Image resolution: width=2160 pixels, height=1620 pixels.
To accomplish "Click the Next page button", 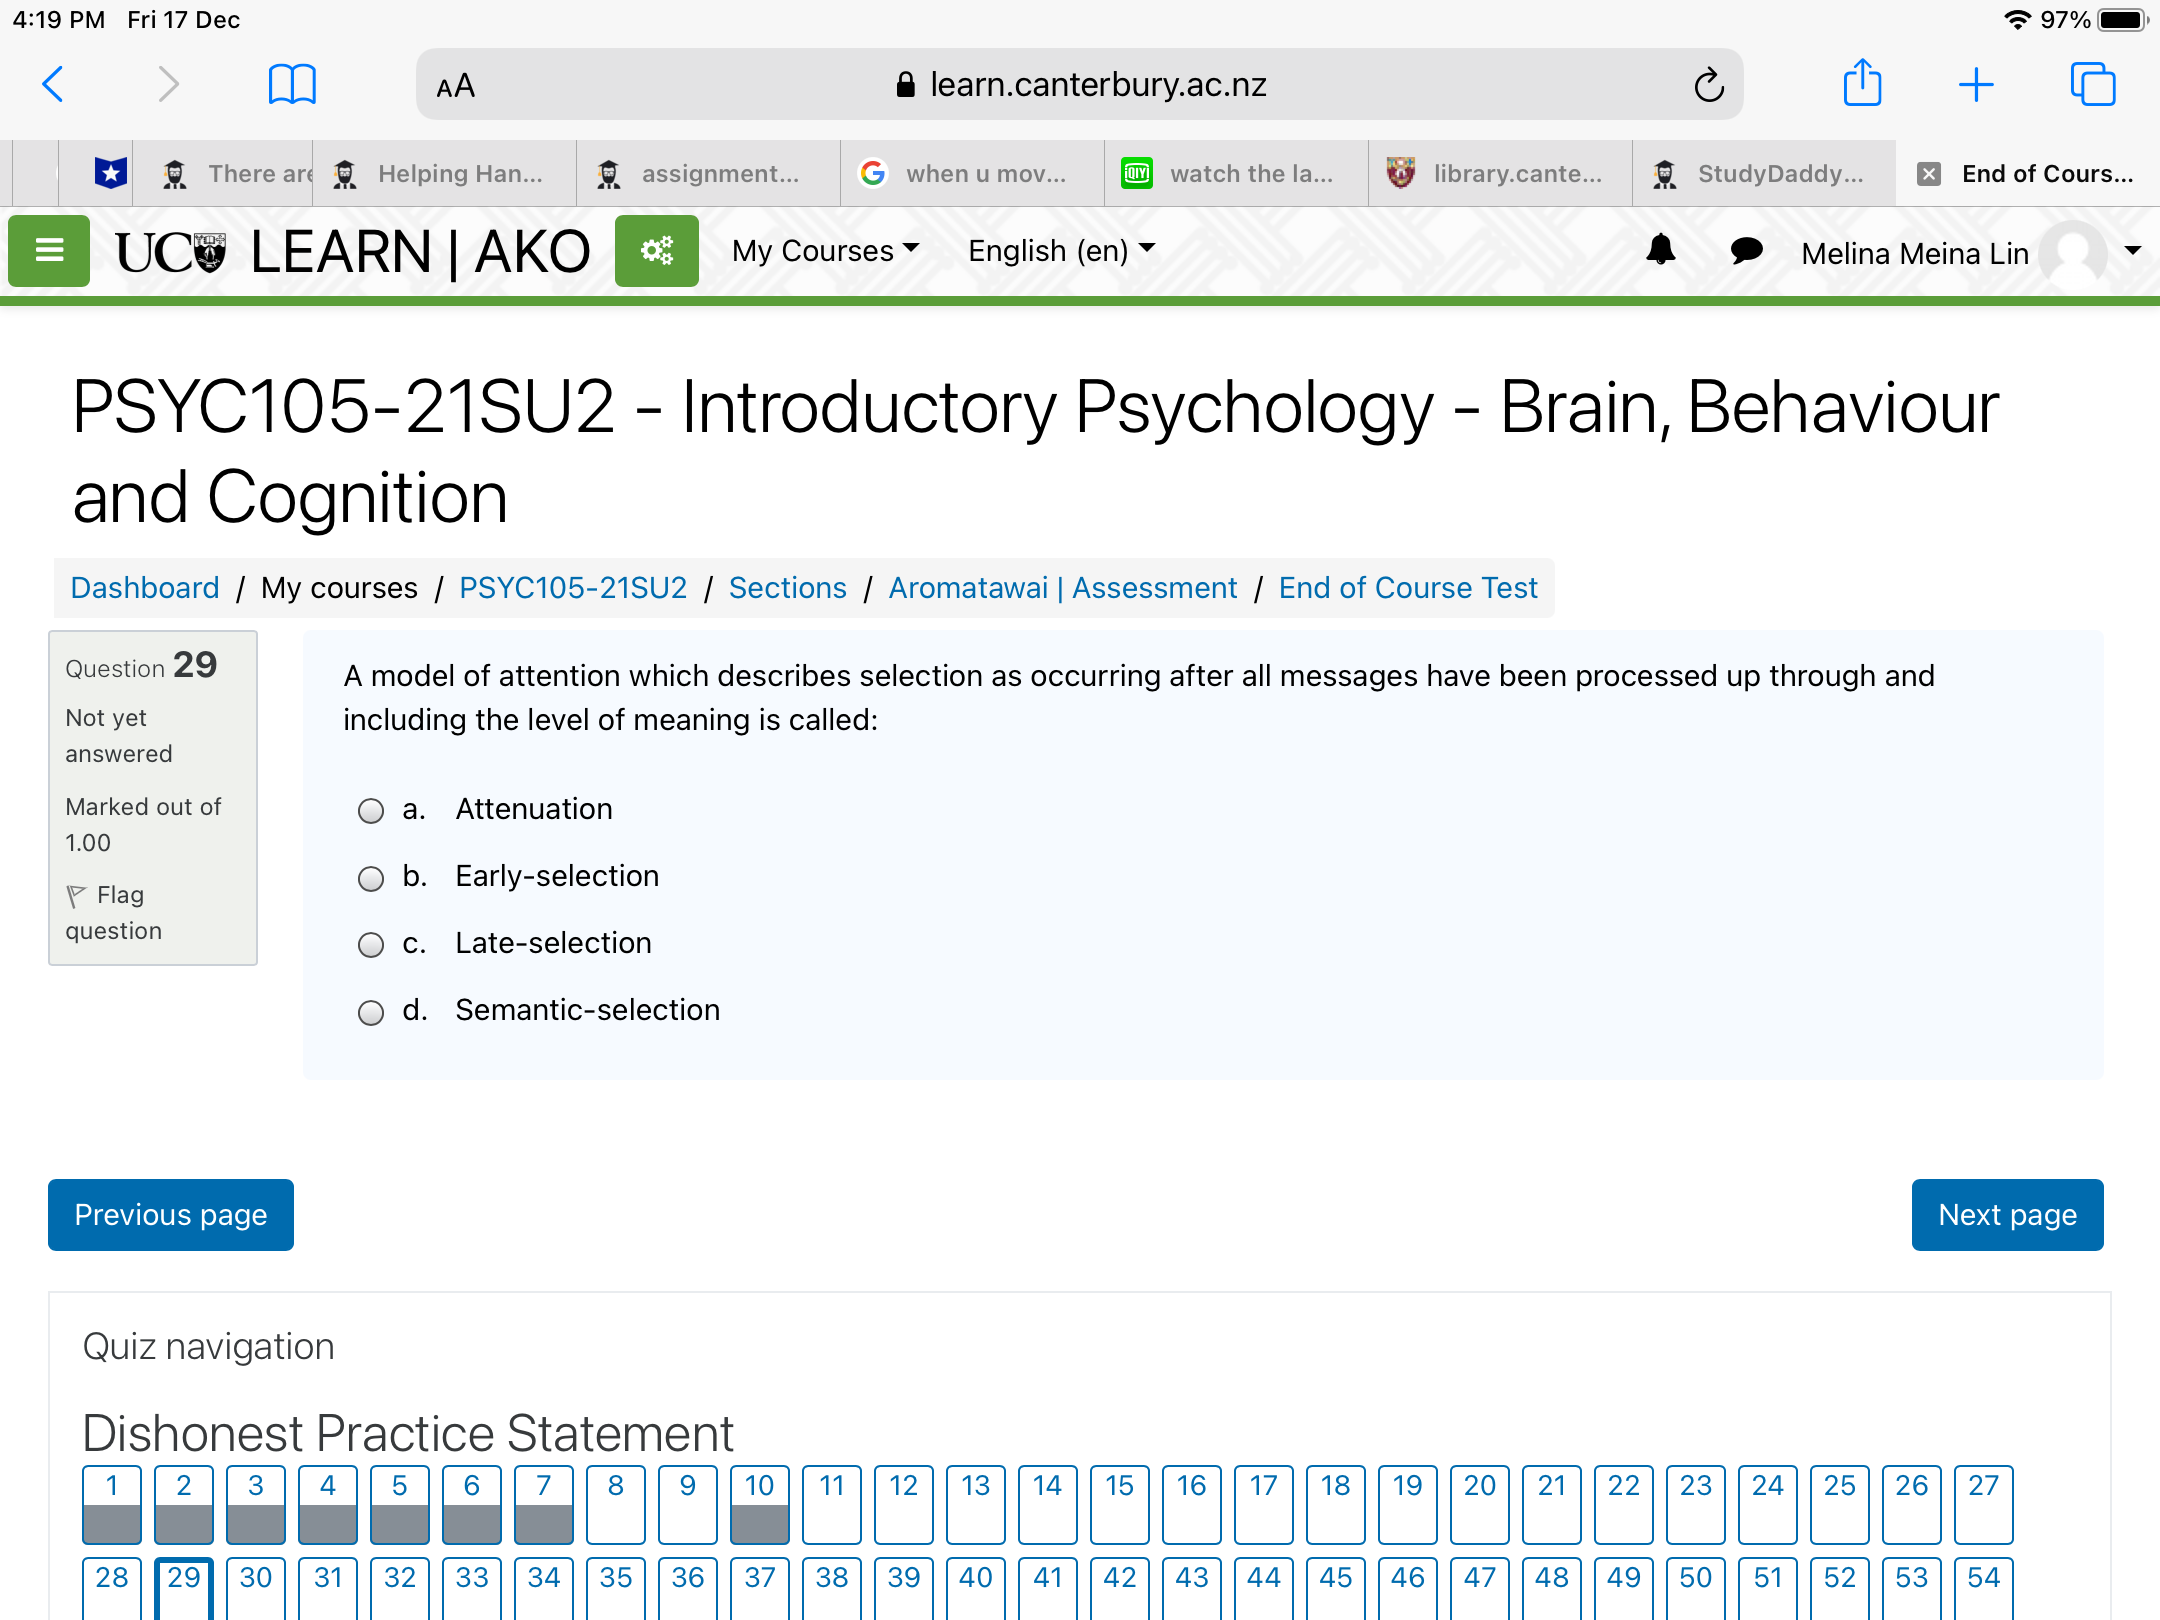I will [x=2006, y=1214].
